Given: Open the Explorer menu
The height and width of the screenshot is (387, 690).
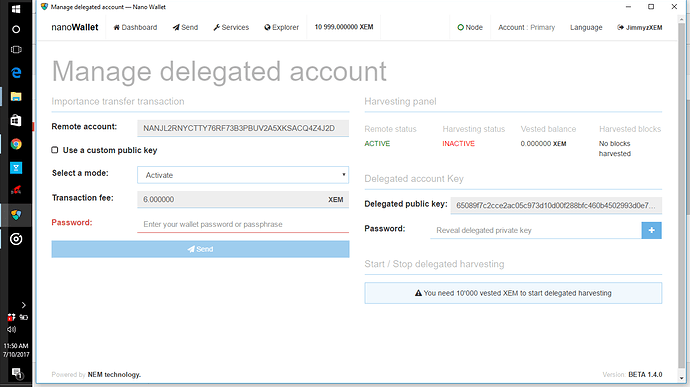Looking at the screenshot, I should (x=282, y=27).
